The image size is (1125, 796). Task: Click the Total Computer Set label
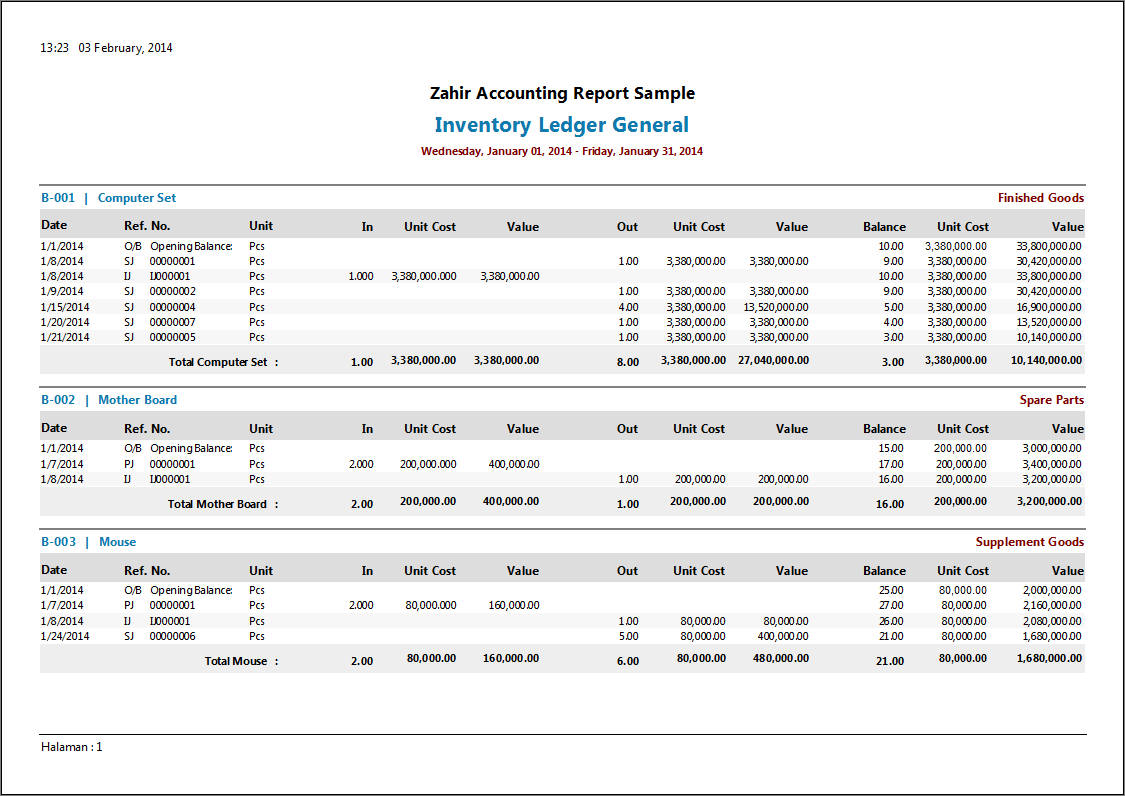point(223,362)
